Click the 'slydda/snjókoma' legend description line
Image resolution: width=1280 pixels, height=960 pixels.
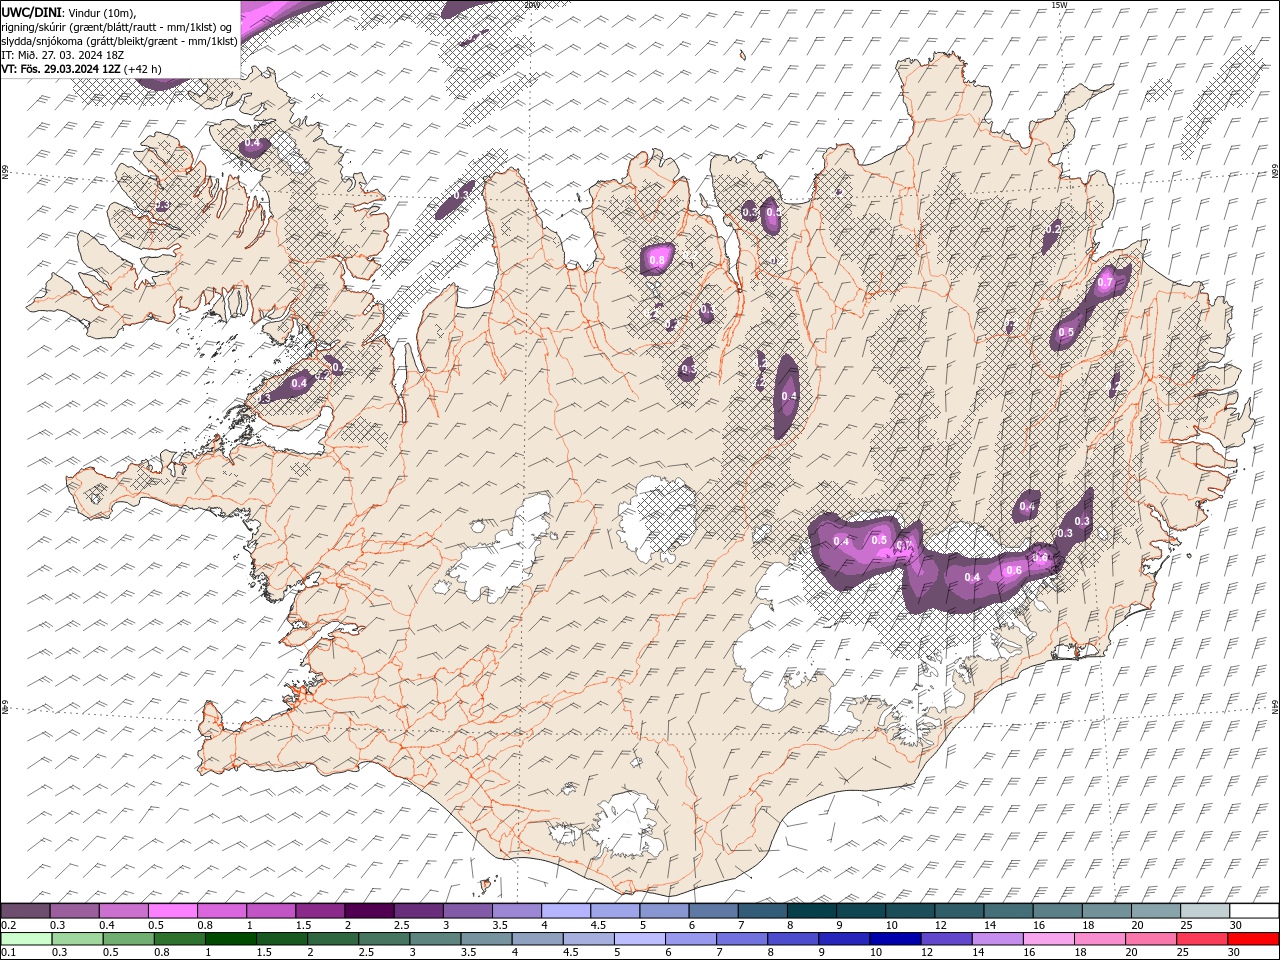[x=119, y=41]
